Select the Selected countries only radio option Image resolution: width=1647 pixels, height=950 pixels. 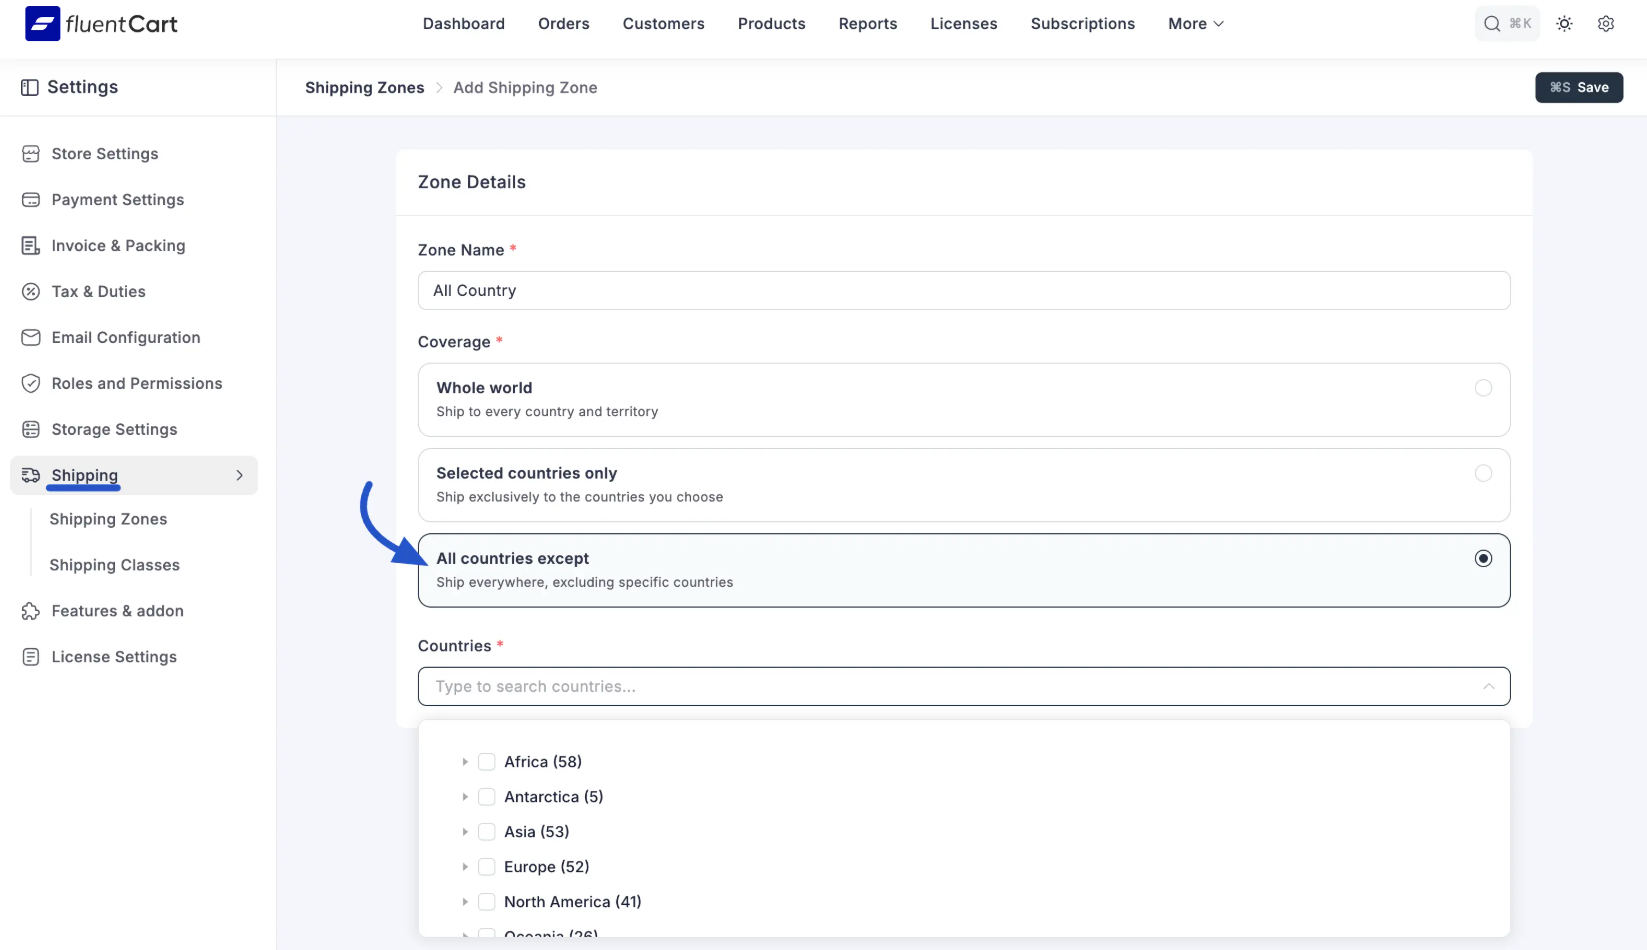(1483, 473)
